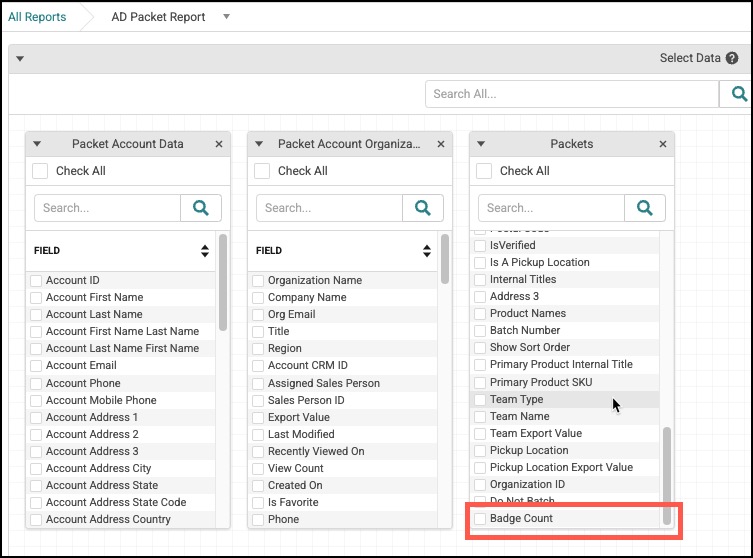Sort the FIELD column in Packet Account Organization
The image size is (753, 558).
426,251
